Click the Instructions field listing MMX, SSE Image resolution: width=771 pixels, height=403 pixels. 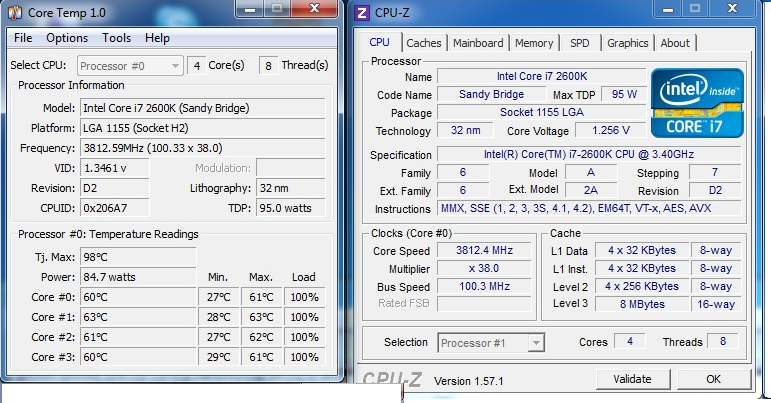pyautogui.click(x=589, y=208)
